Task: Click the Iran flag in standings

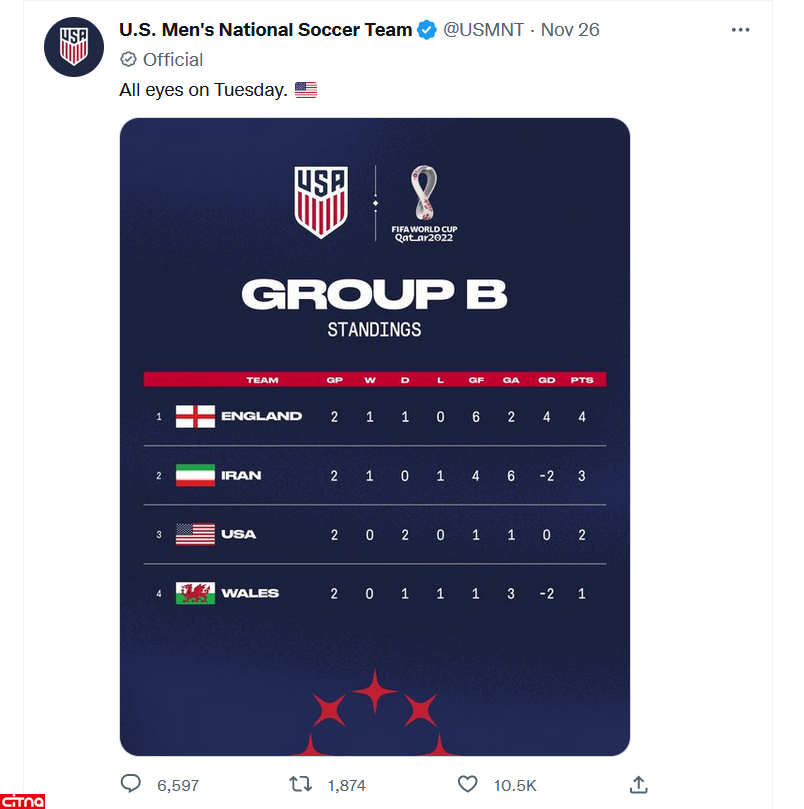Action: [x=195, y=475]
